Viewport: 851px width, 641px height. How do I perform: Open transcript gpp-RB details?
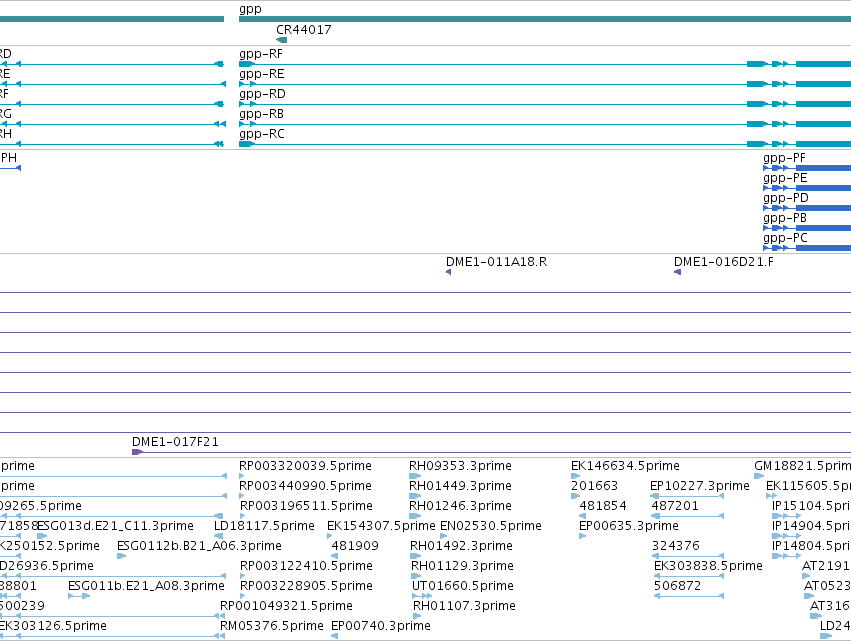point(262,114)
